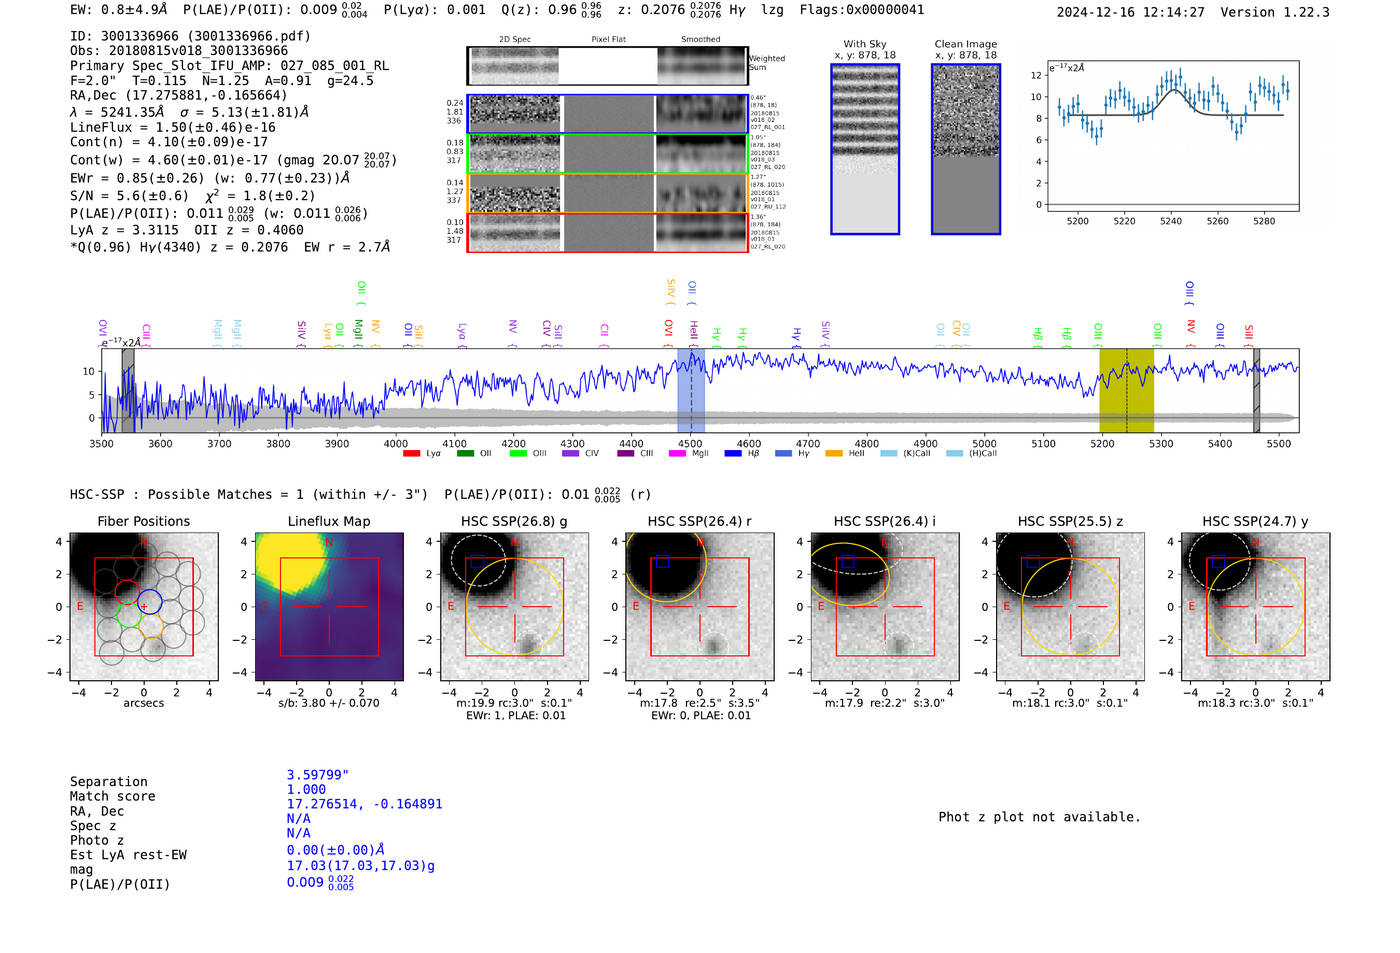The image size is (1400, 953).
Task: Click the yellow highlighted band in the spectrum
Action: coord(1127,391)
